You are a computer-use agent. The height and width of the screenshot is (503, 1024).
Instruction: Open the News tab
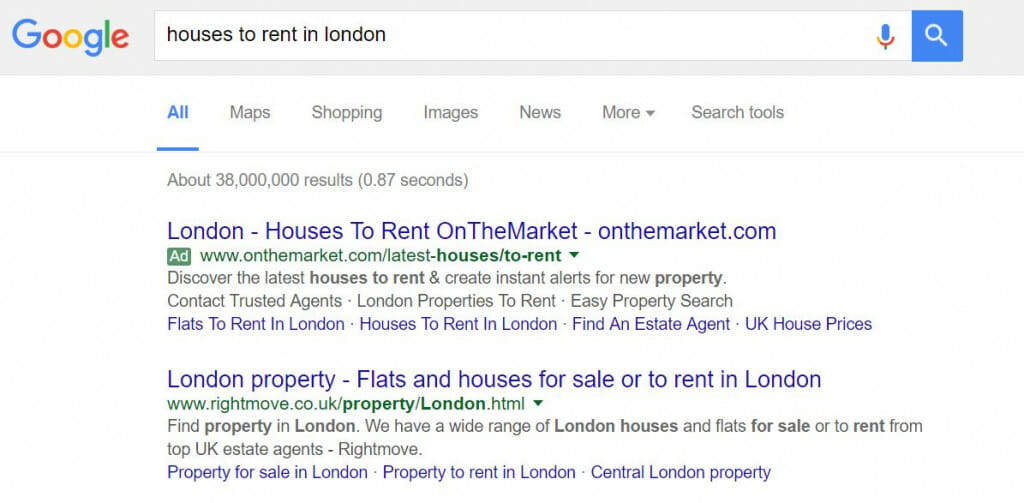tap(540, 112)
